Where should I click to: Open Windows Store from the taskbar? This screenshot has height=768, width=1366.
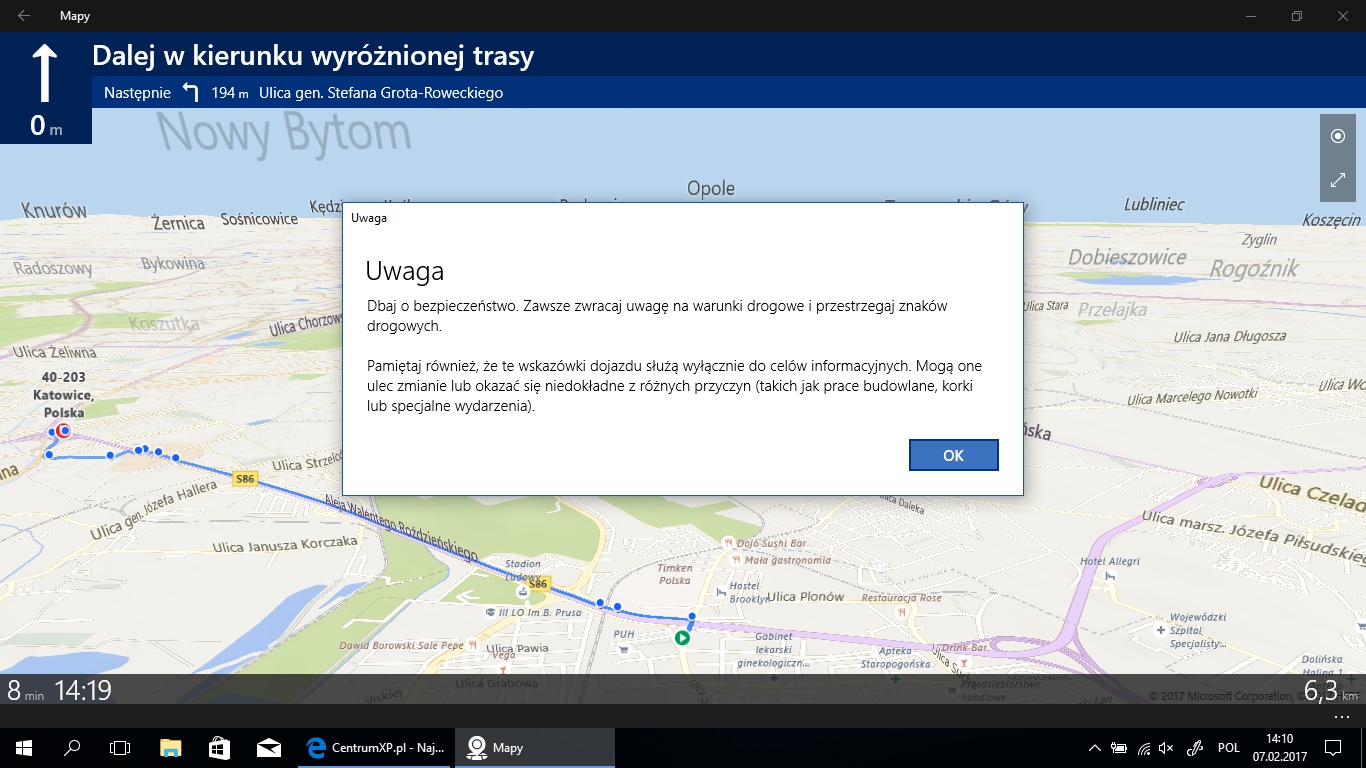coord(219,747)
